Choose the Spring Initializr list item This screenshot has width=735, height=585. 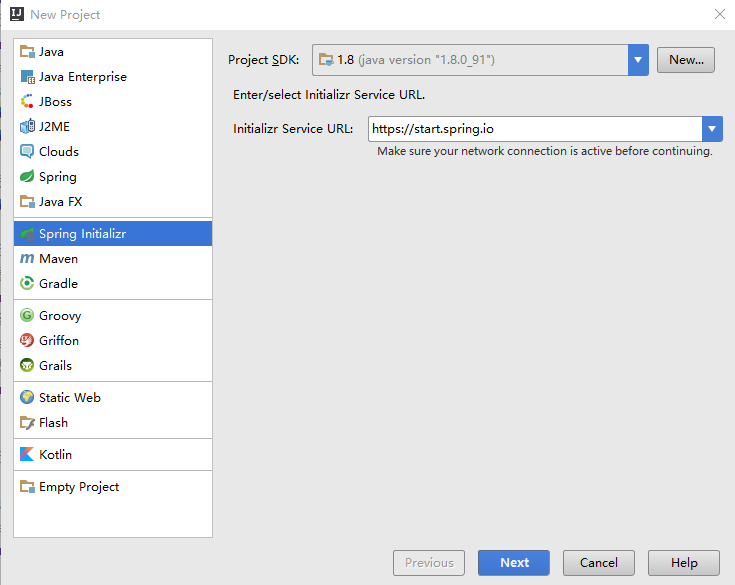click(82, 234)
